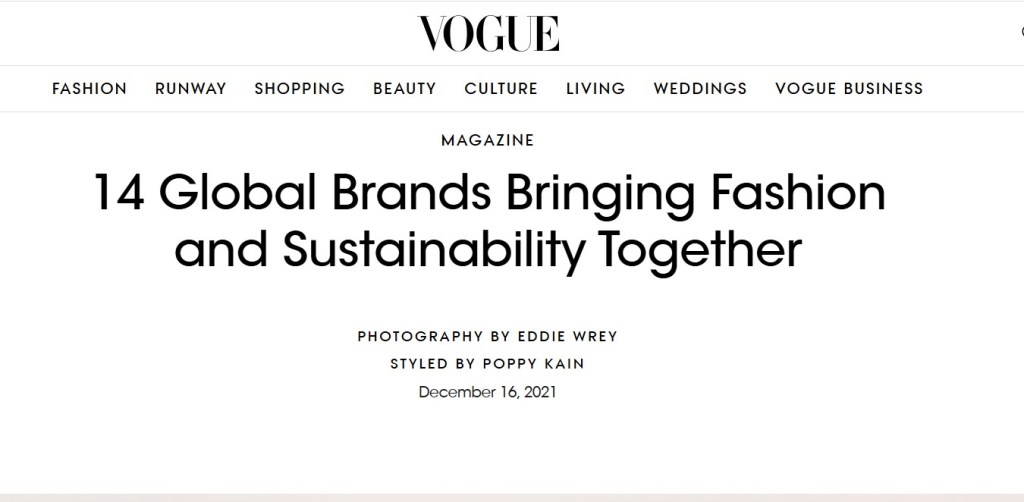The height and width of the screenshot is (502, 1024).
Task: Open Vogue Business from the navigation
Action: click(x=849, y=88)
